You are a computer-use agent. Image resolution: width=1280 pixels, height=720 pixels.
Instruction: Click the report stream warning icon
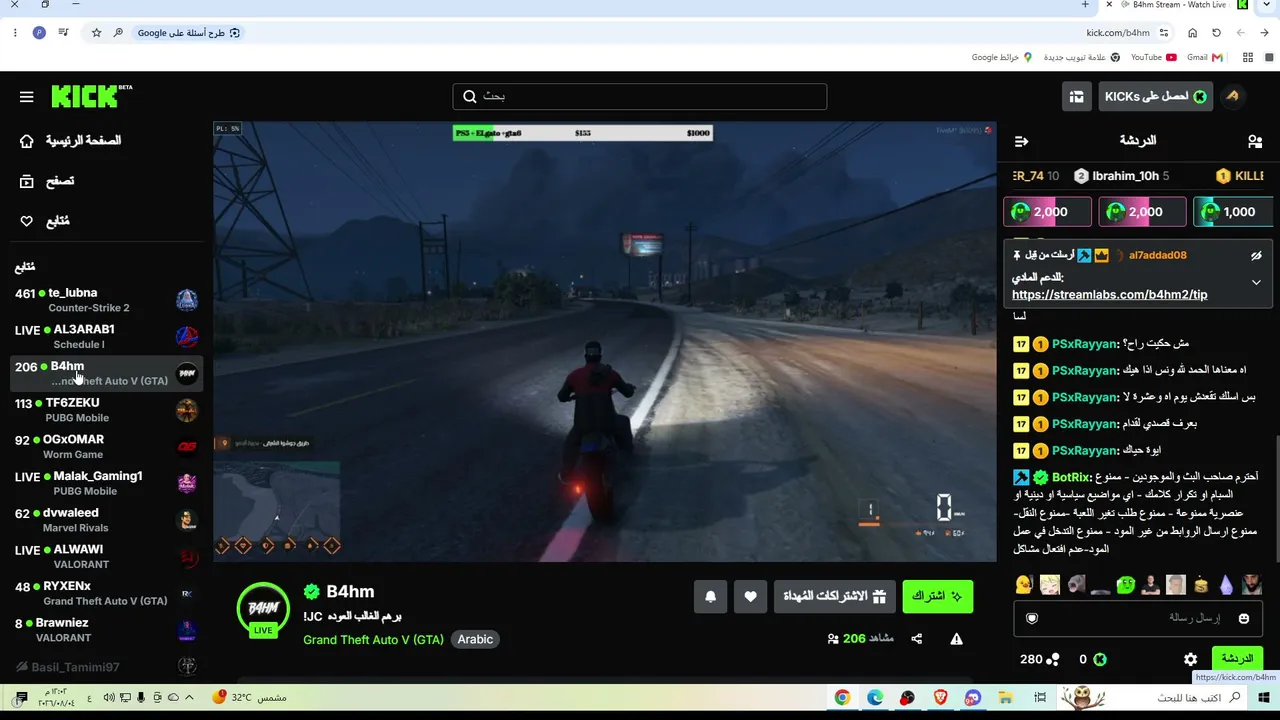click(956, 639)
